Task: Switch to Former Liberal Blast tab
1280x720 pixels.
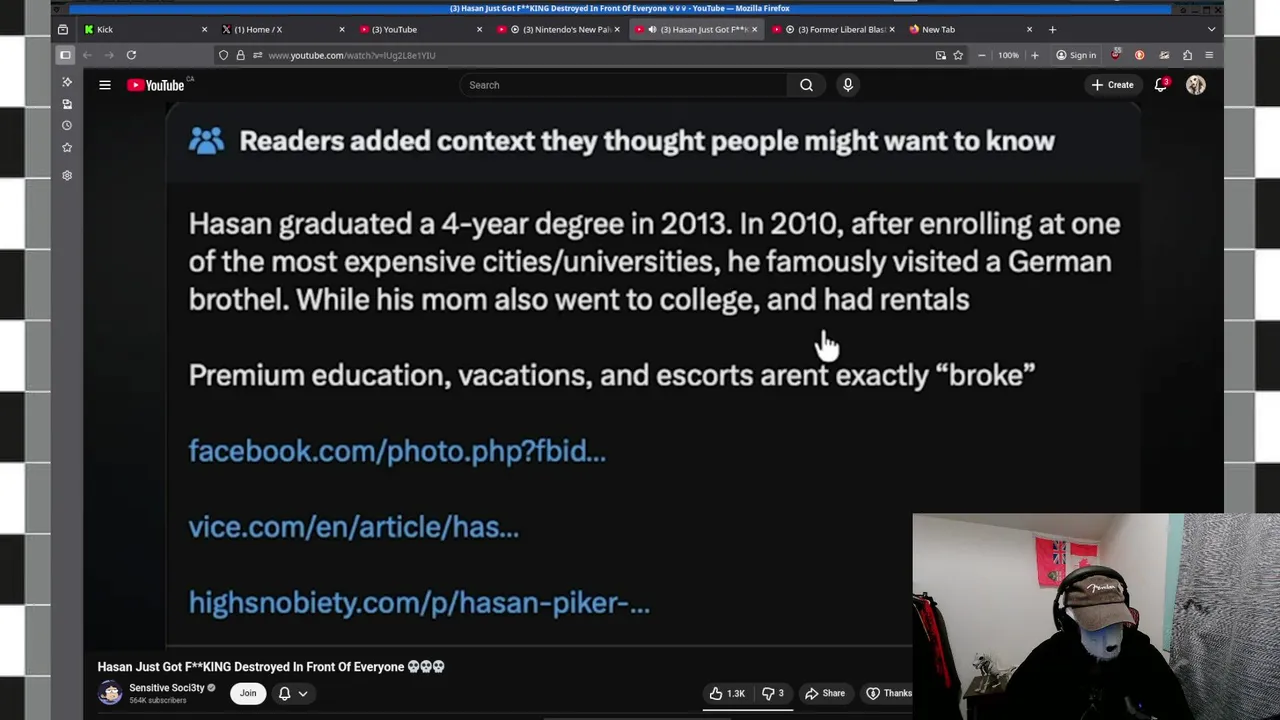Action: (834, 29)
